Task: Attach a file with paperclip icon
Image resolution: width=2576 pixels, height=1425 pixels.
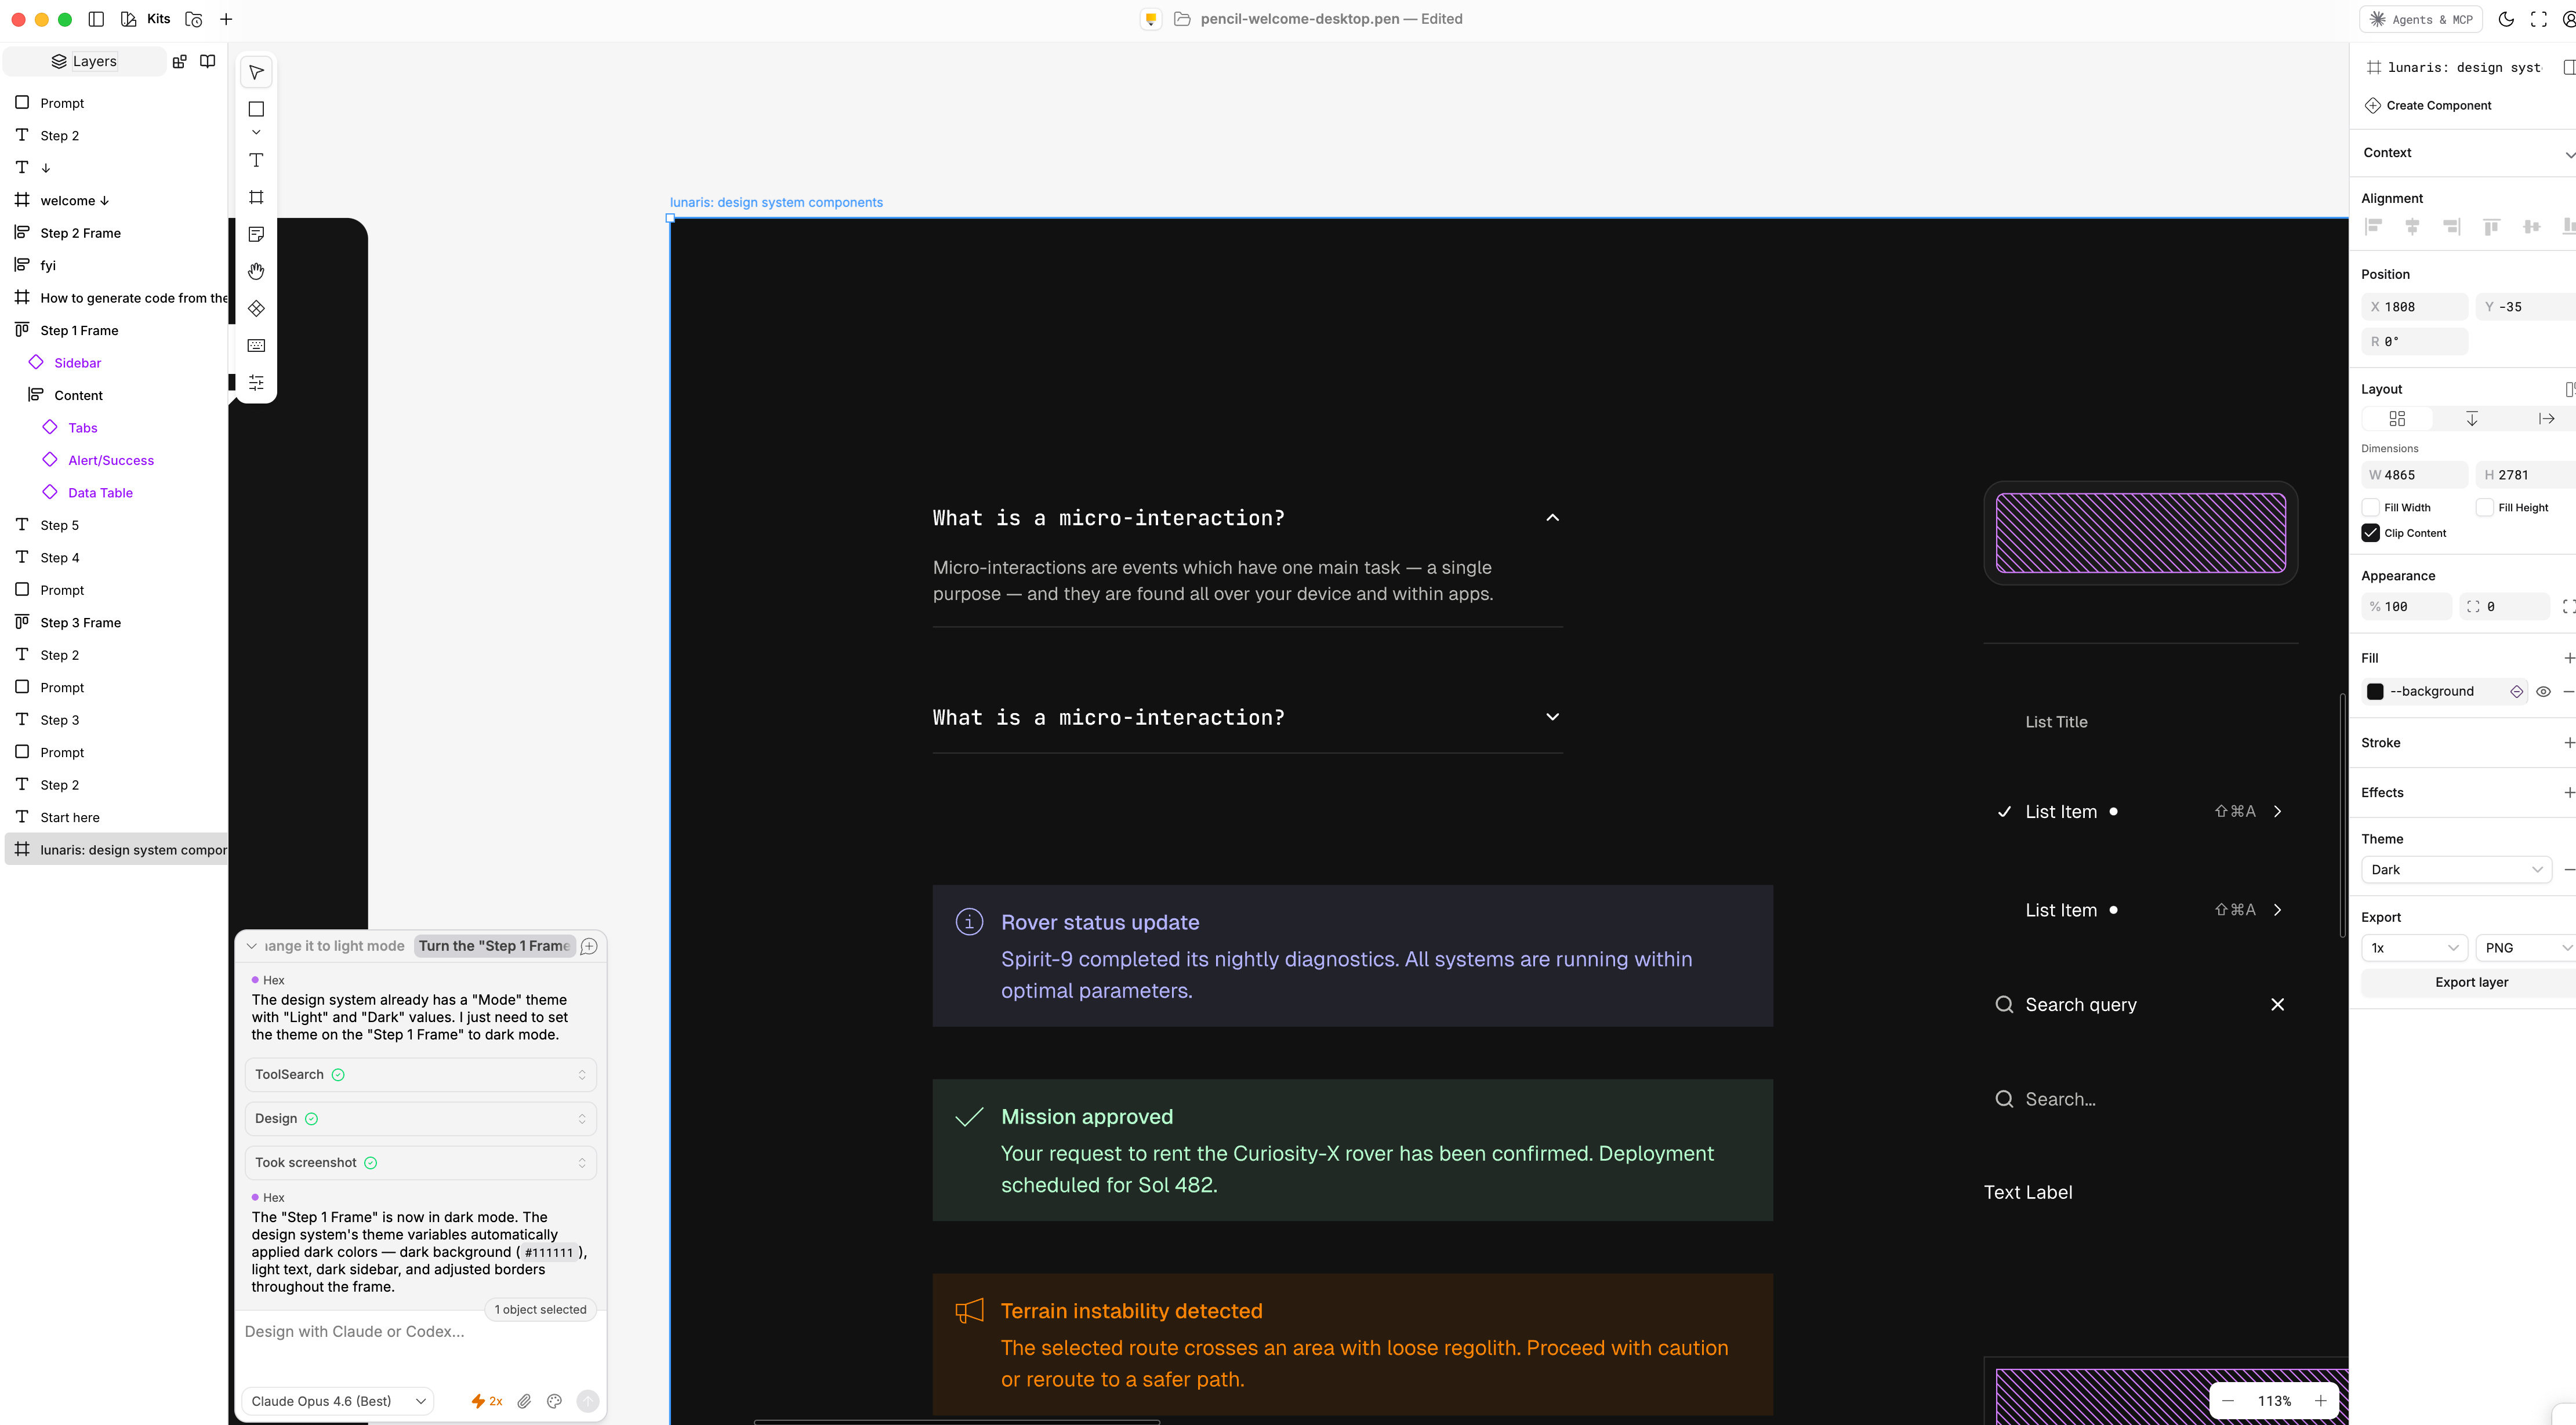Action: 524,1401
